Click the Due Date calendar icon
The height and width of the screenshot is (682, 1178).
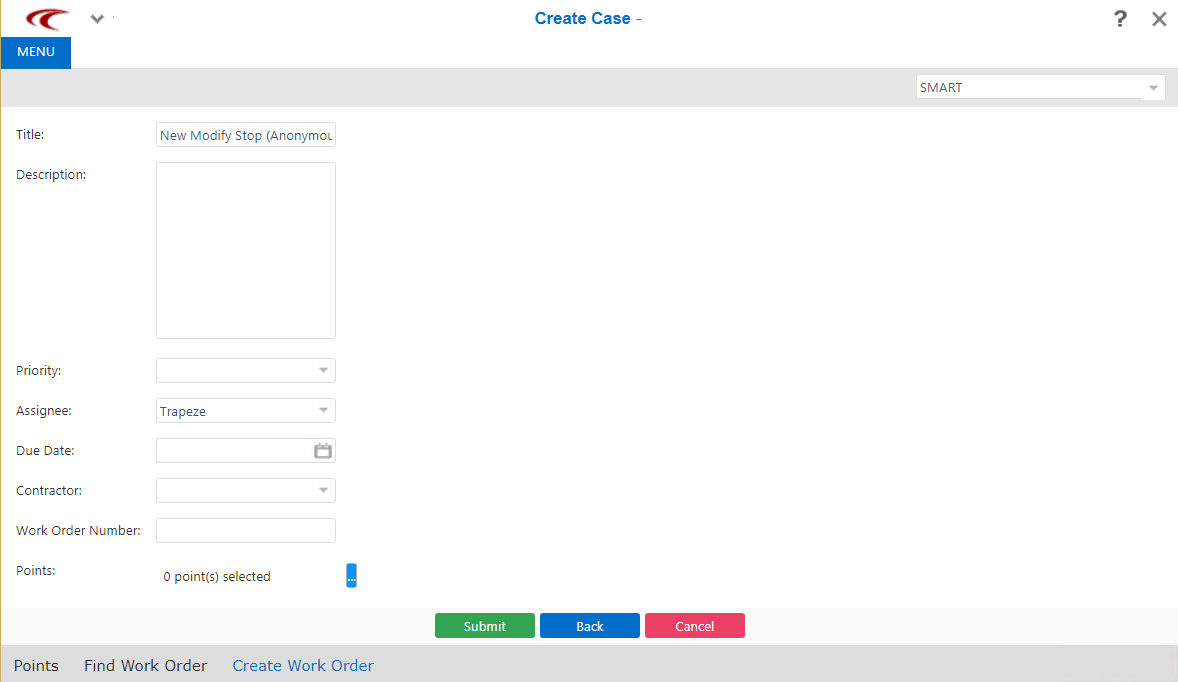(x=322, y=450)
